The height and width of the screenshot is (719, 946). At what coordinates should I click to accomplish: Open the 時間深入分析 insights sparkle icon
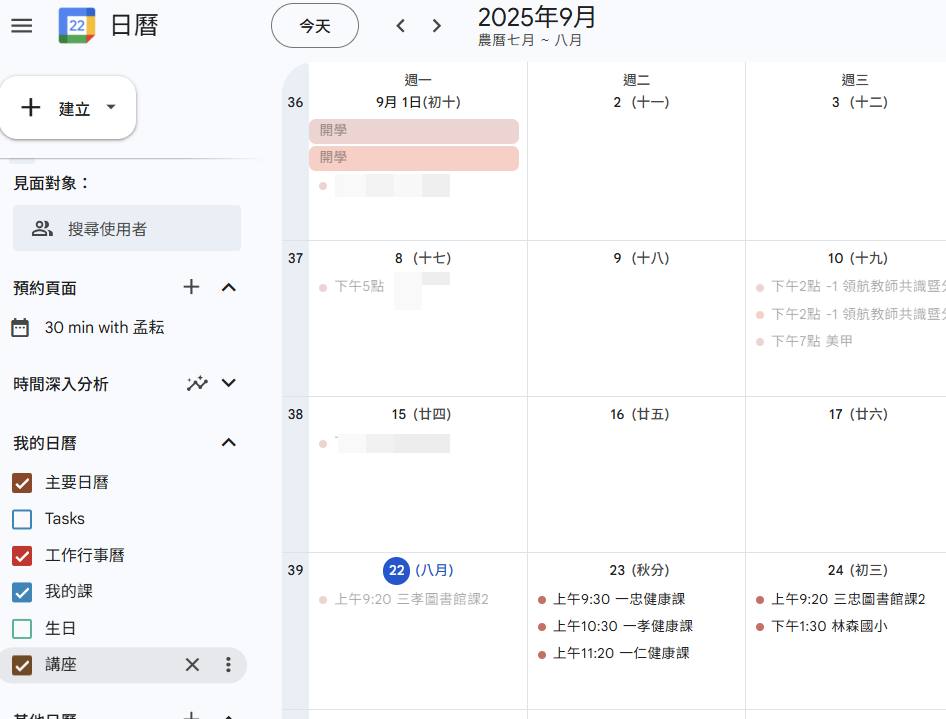197,383
